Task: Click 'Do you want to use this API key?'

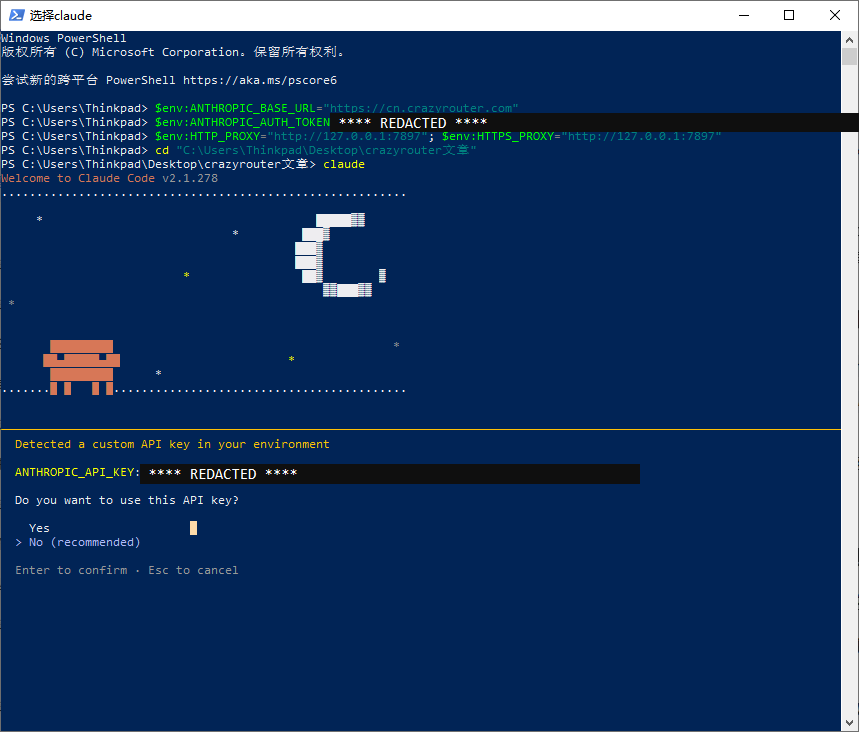Action: click(x=127, y=500)
